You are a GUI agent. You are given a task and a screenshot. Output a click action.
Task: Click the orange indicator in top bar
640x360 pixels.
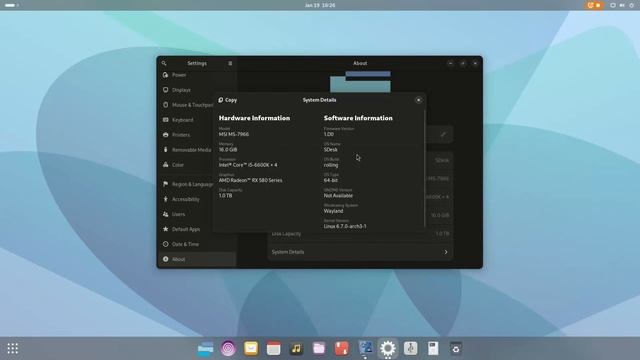(594, 5)
